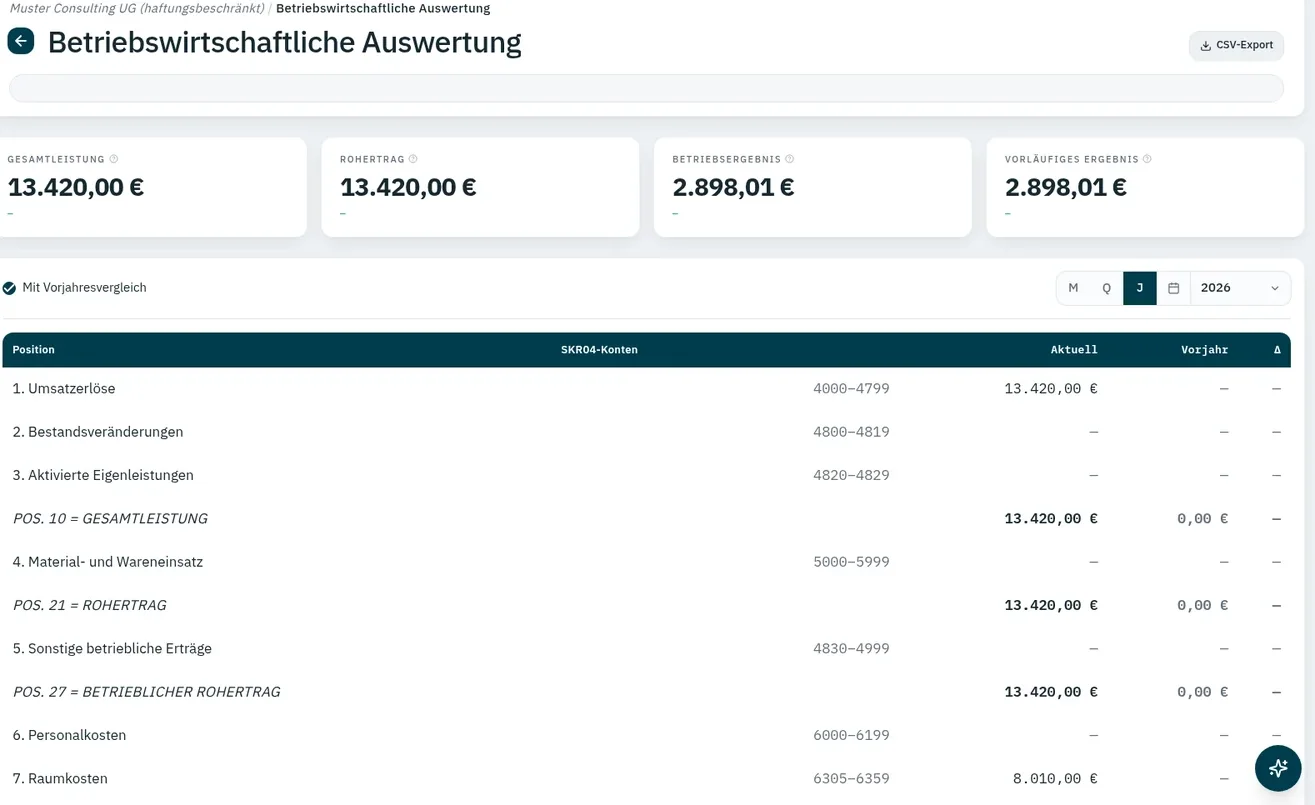This screenshot has width=1315, height=805.
Task: Click Raumkosten amount 8.010,00 €
Action: [x=1055, y=779]
